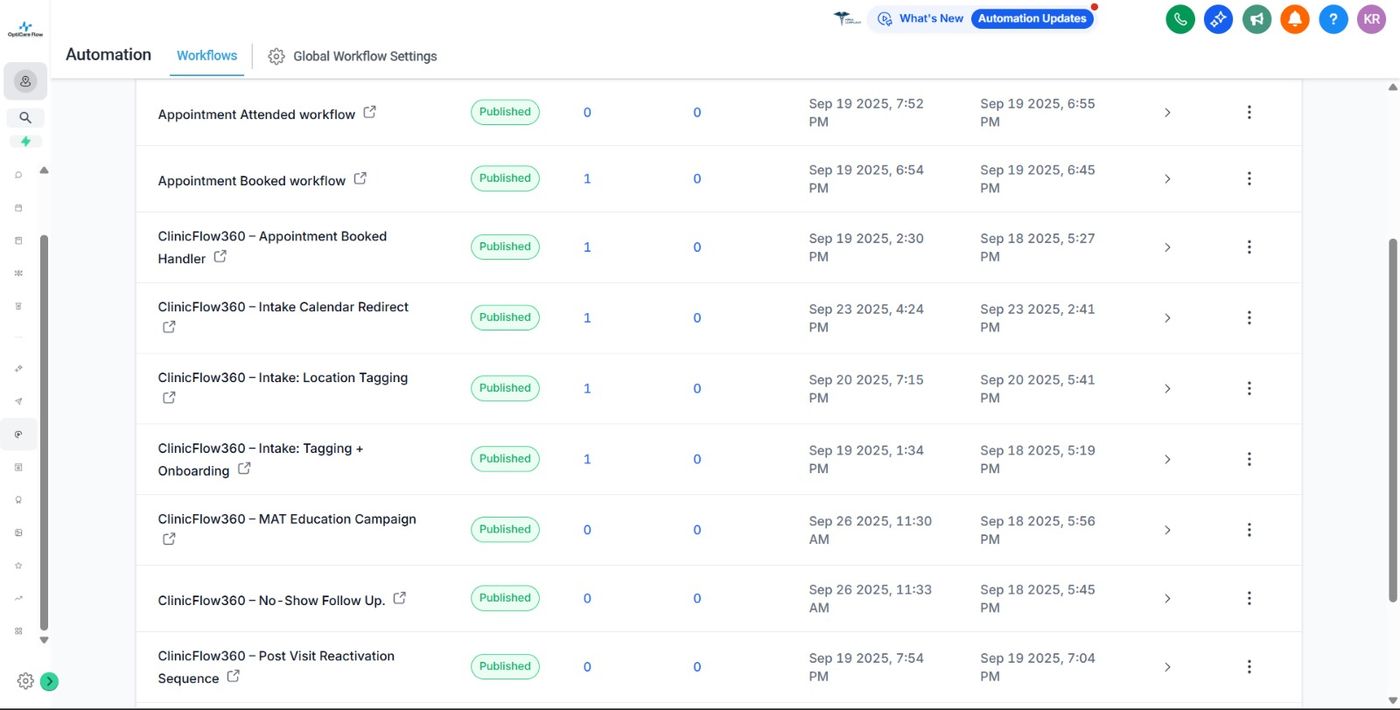This screenshot has height=710, width=1400.
Task: Open the orange notifications bell
Action: click(x=1295, y=19)
